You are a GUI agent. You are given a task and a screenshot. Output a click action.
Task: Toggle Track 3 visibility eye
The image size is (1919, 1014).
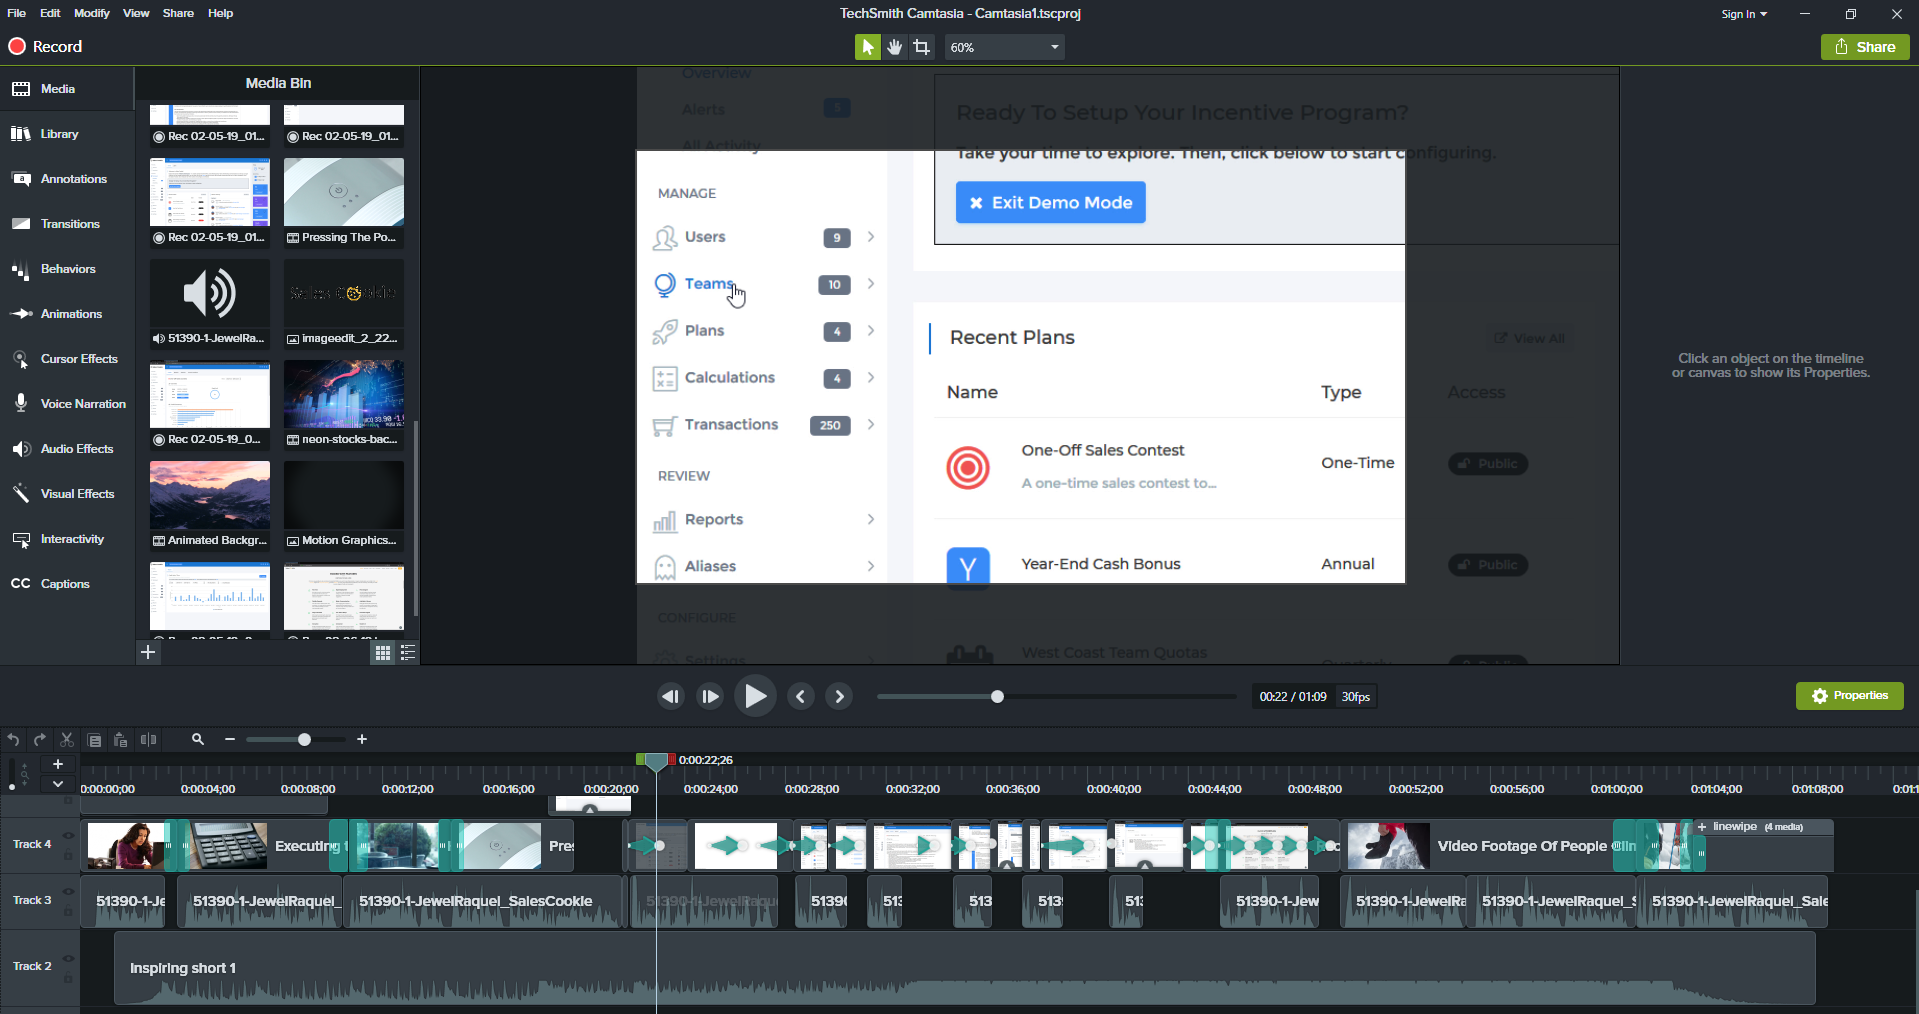[x=69, y=892]
